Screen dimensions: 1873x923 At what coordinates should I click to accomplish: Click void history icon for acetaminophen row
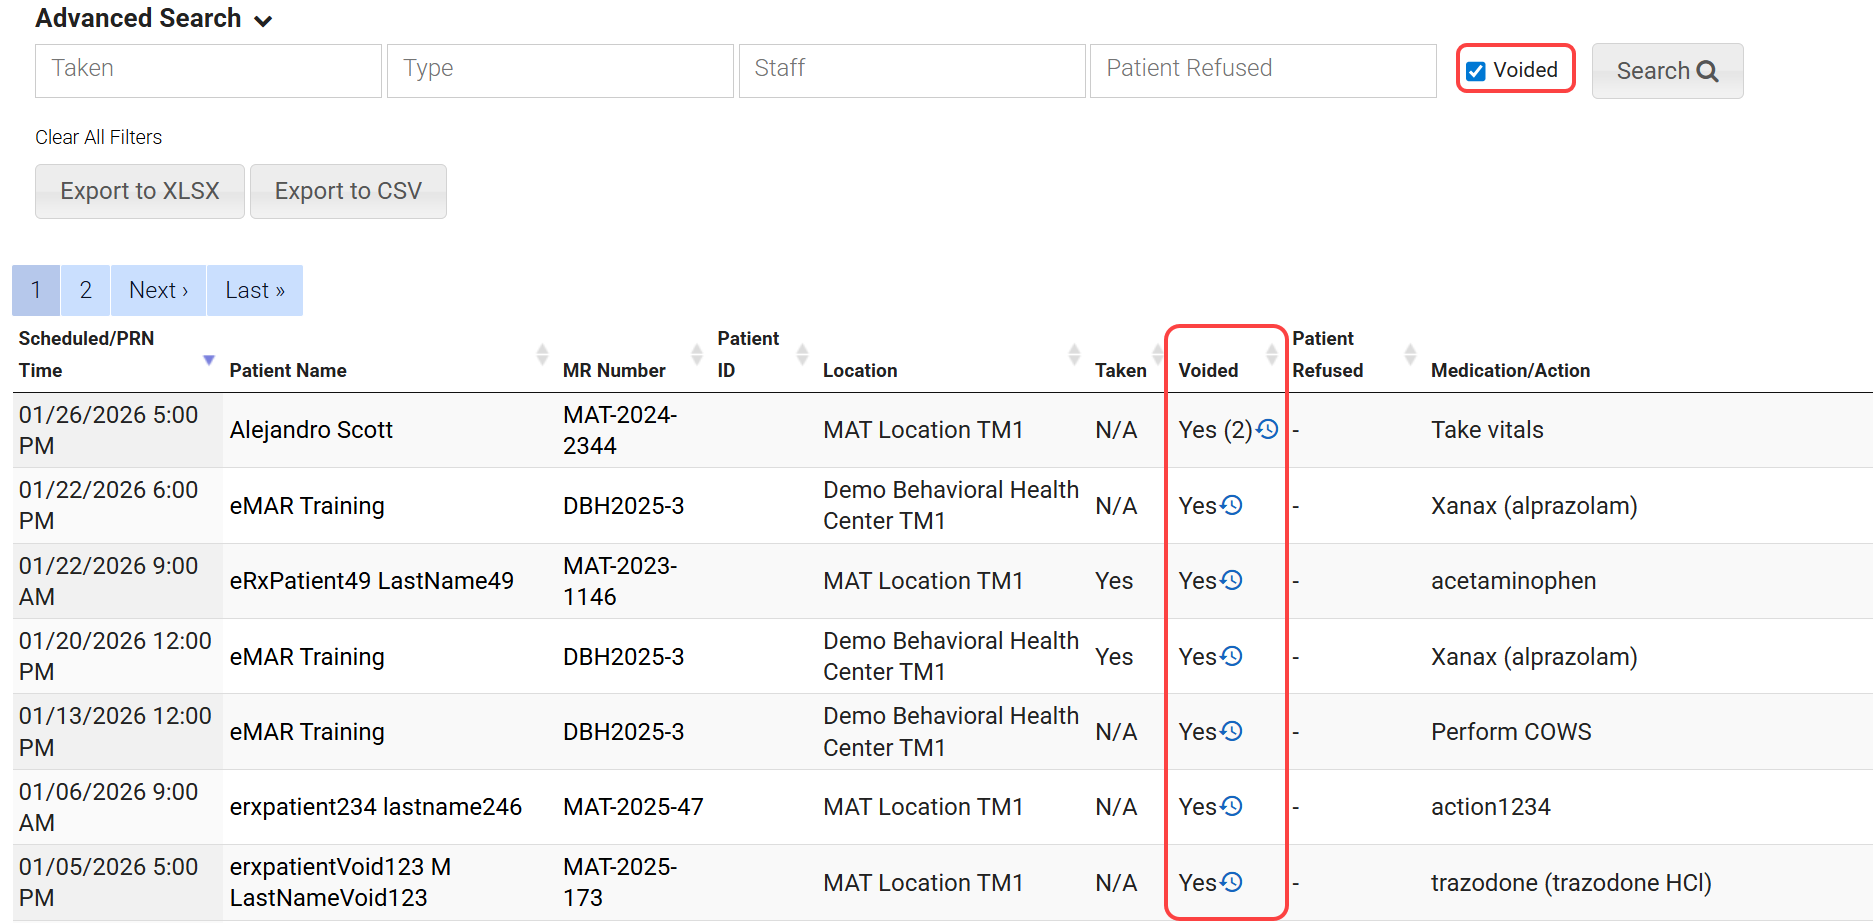1232,580
